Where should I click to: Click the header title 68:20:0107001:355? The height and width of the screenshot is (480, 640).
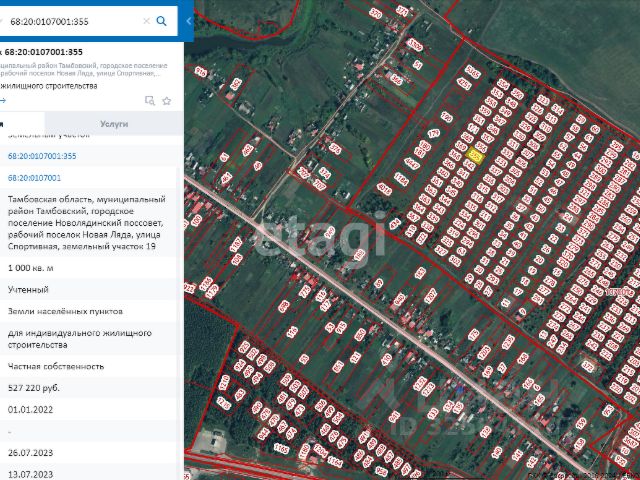43,52
